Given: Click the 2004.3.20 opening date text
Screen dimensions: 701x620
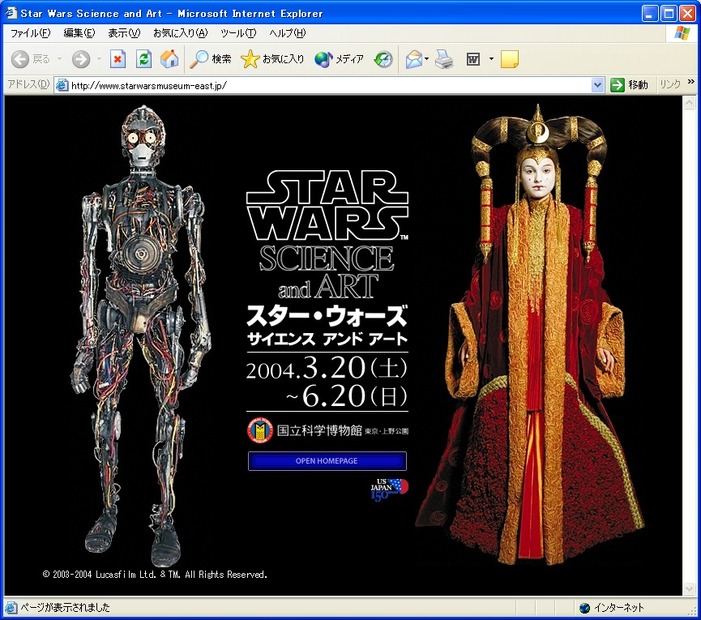Looking at the screenshot, I should click(327, 367).
